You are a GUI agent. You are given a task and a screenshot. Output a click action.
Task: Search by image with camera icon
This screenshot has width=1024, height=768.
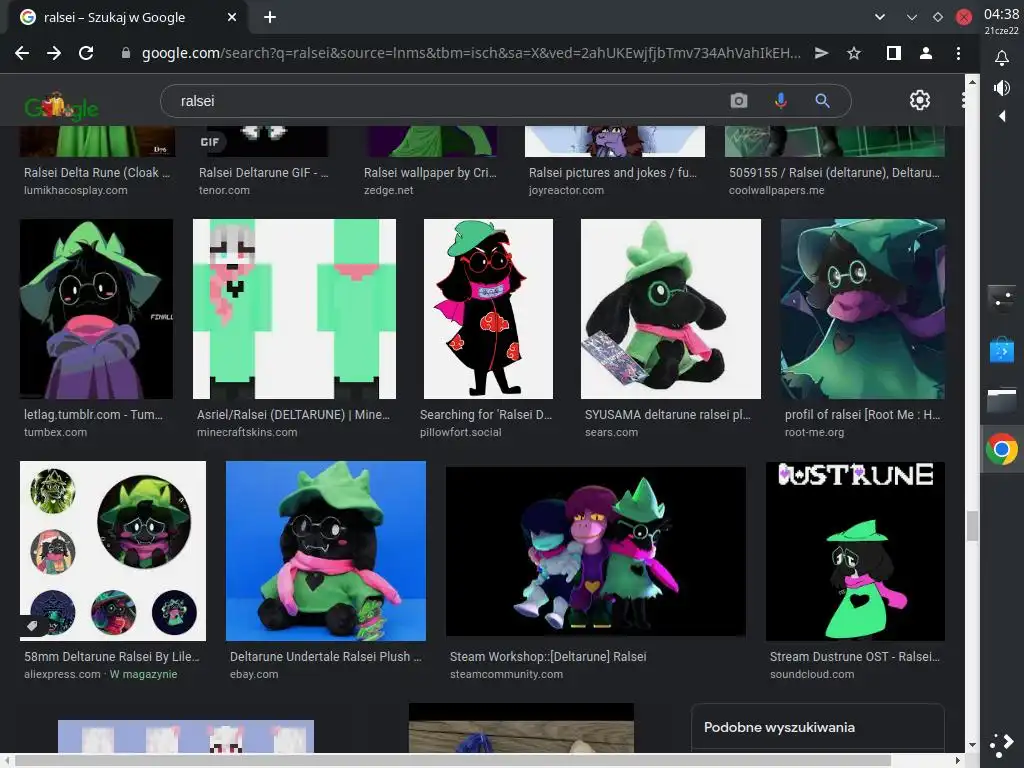(x=739, y=101)
